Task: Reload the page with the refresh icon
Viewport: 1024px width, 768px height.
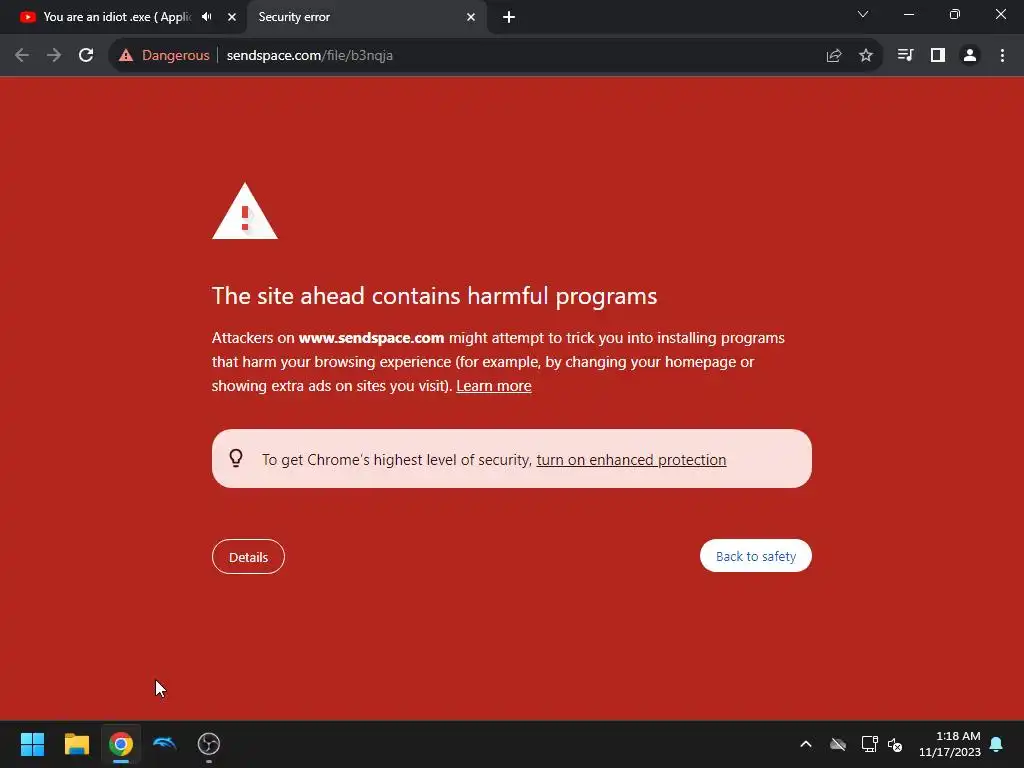Action: point(86,56)
